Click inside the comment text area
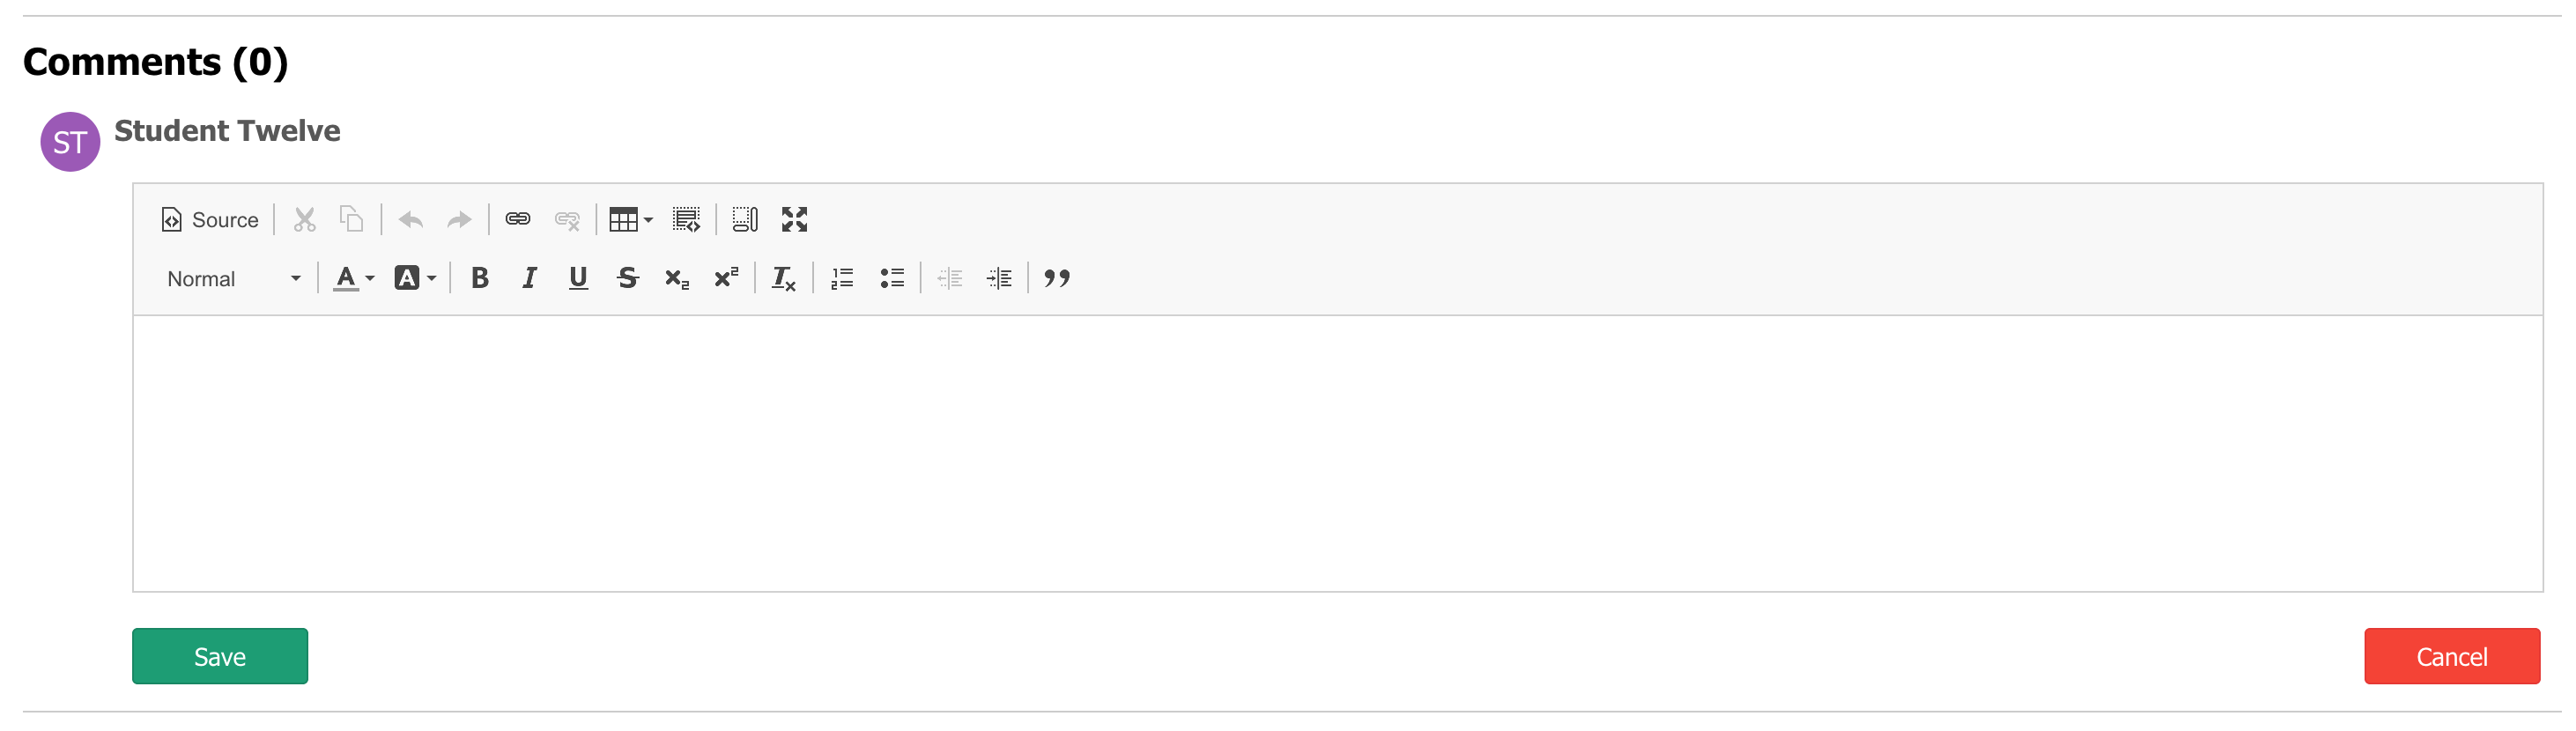Viewport: 2576px width, 731px height. coord(1337,453)
